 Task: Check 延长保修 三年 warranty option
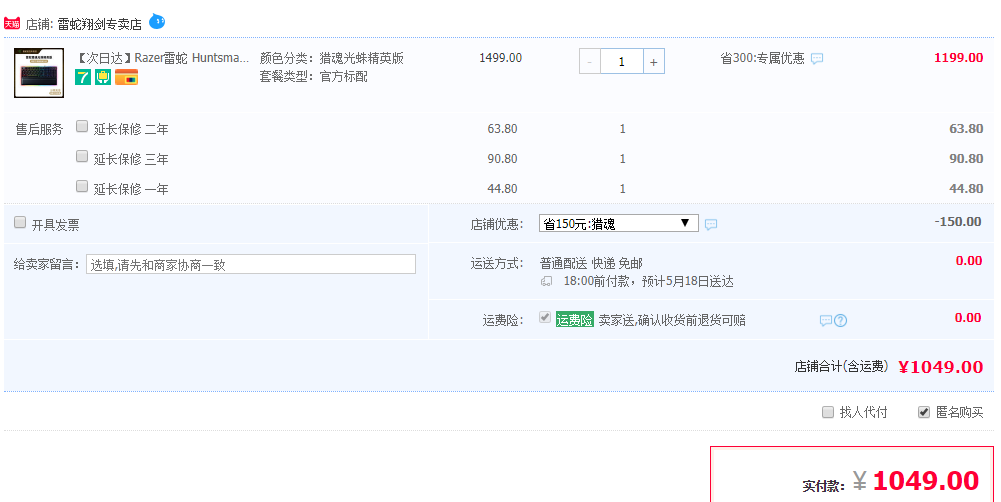point(82,156)
